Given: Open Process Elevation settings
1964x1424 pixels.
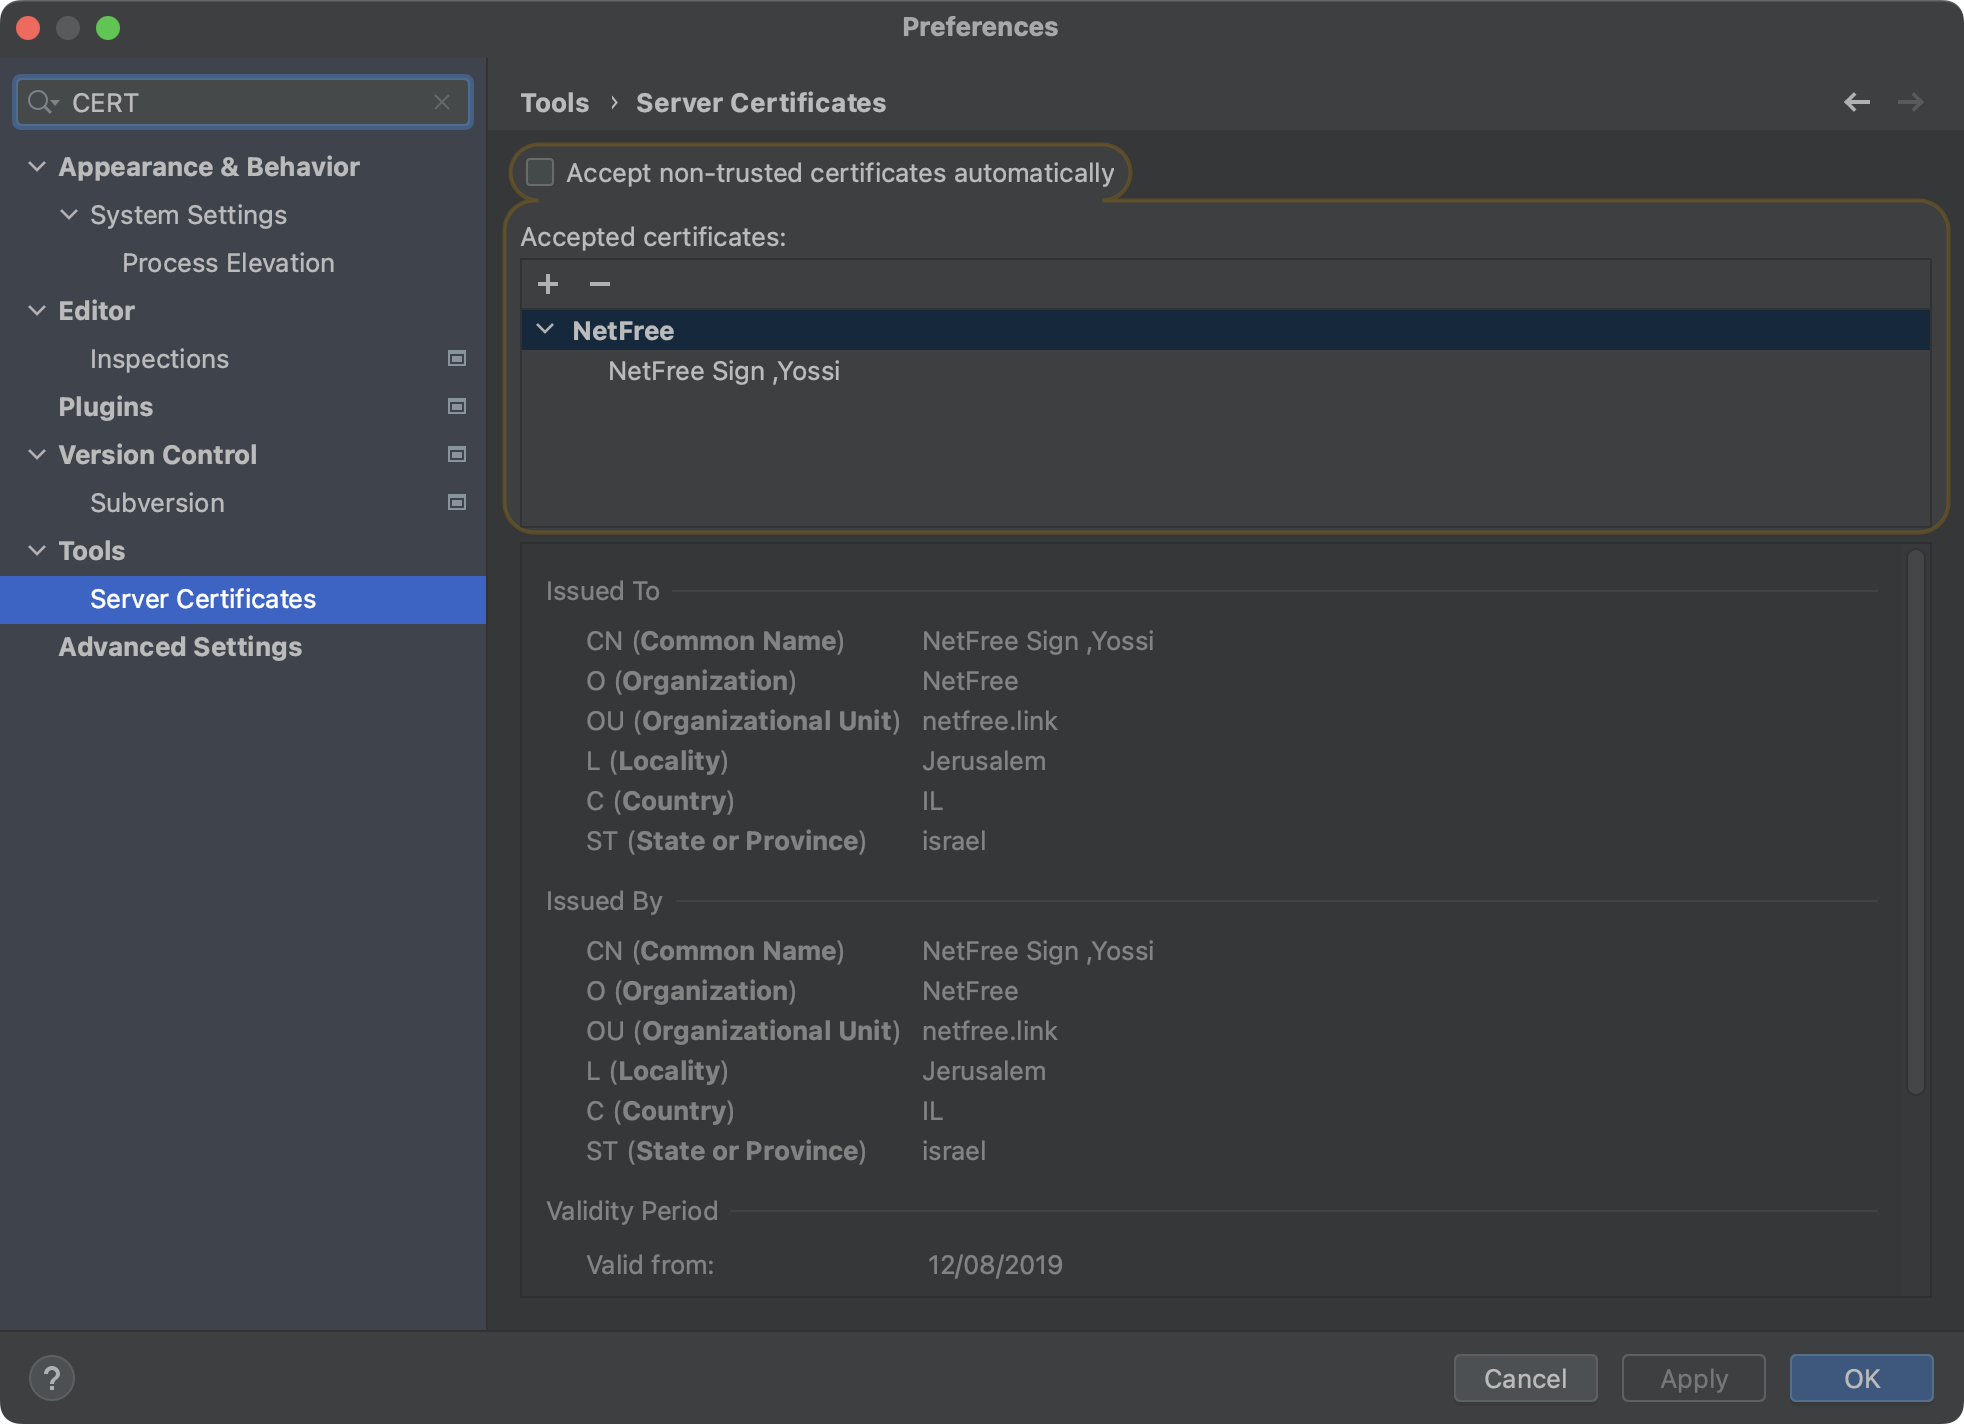Looking at the screenshot, I should click(x=228, y=262).
